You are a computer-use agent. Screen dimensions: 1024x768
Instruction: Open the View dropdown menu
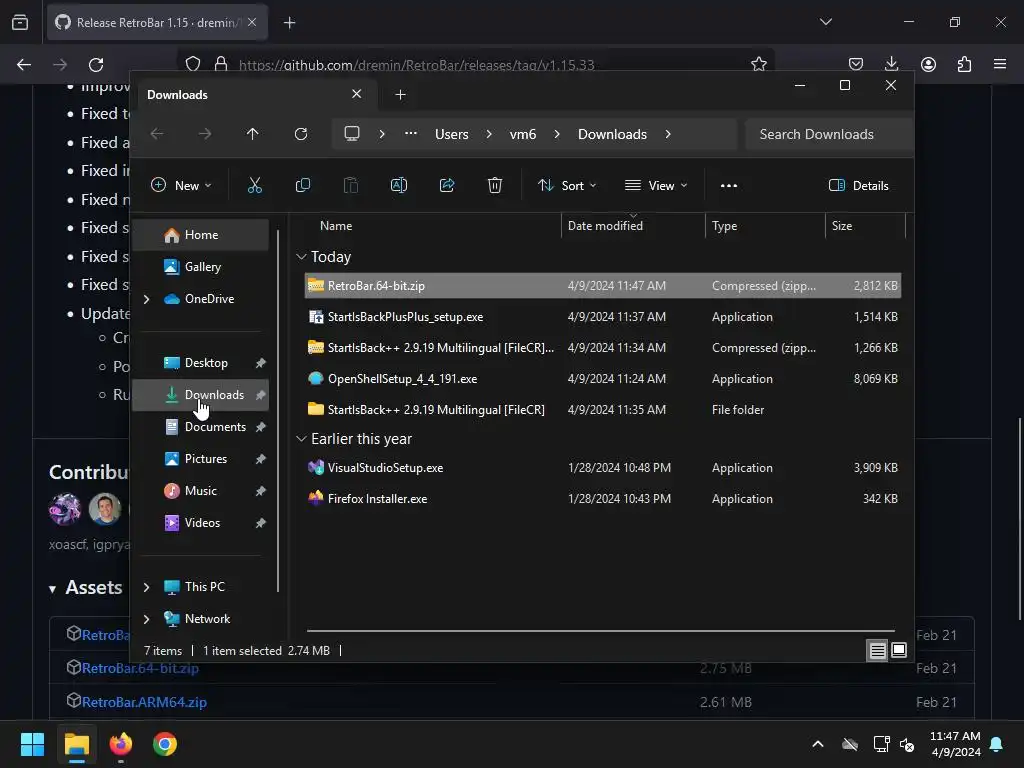656,185
